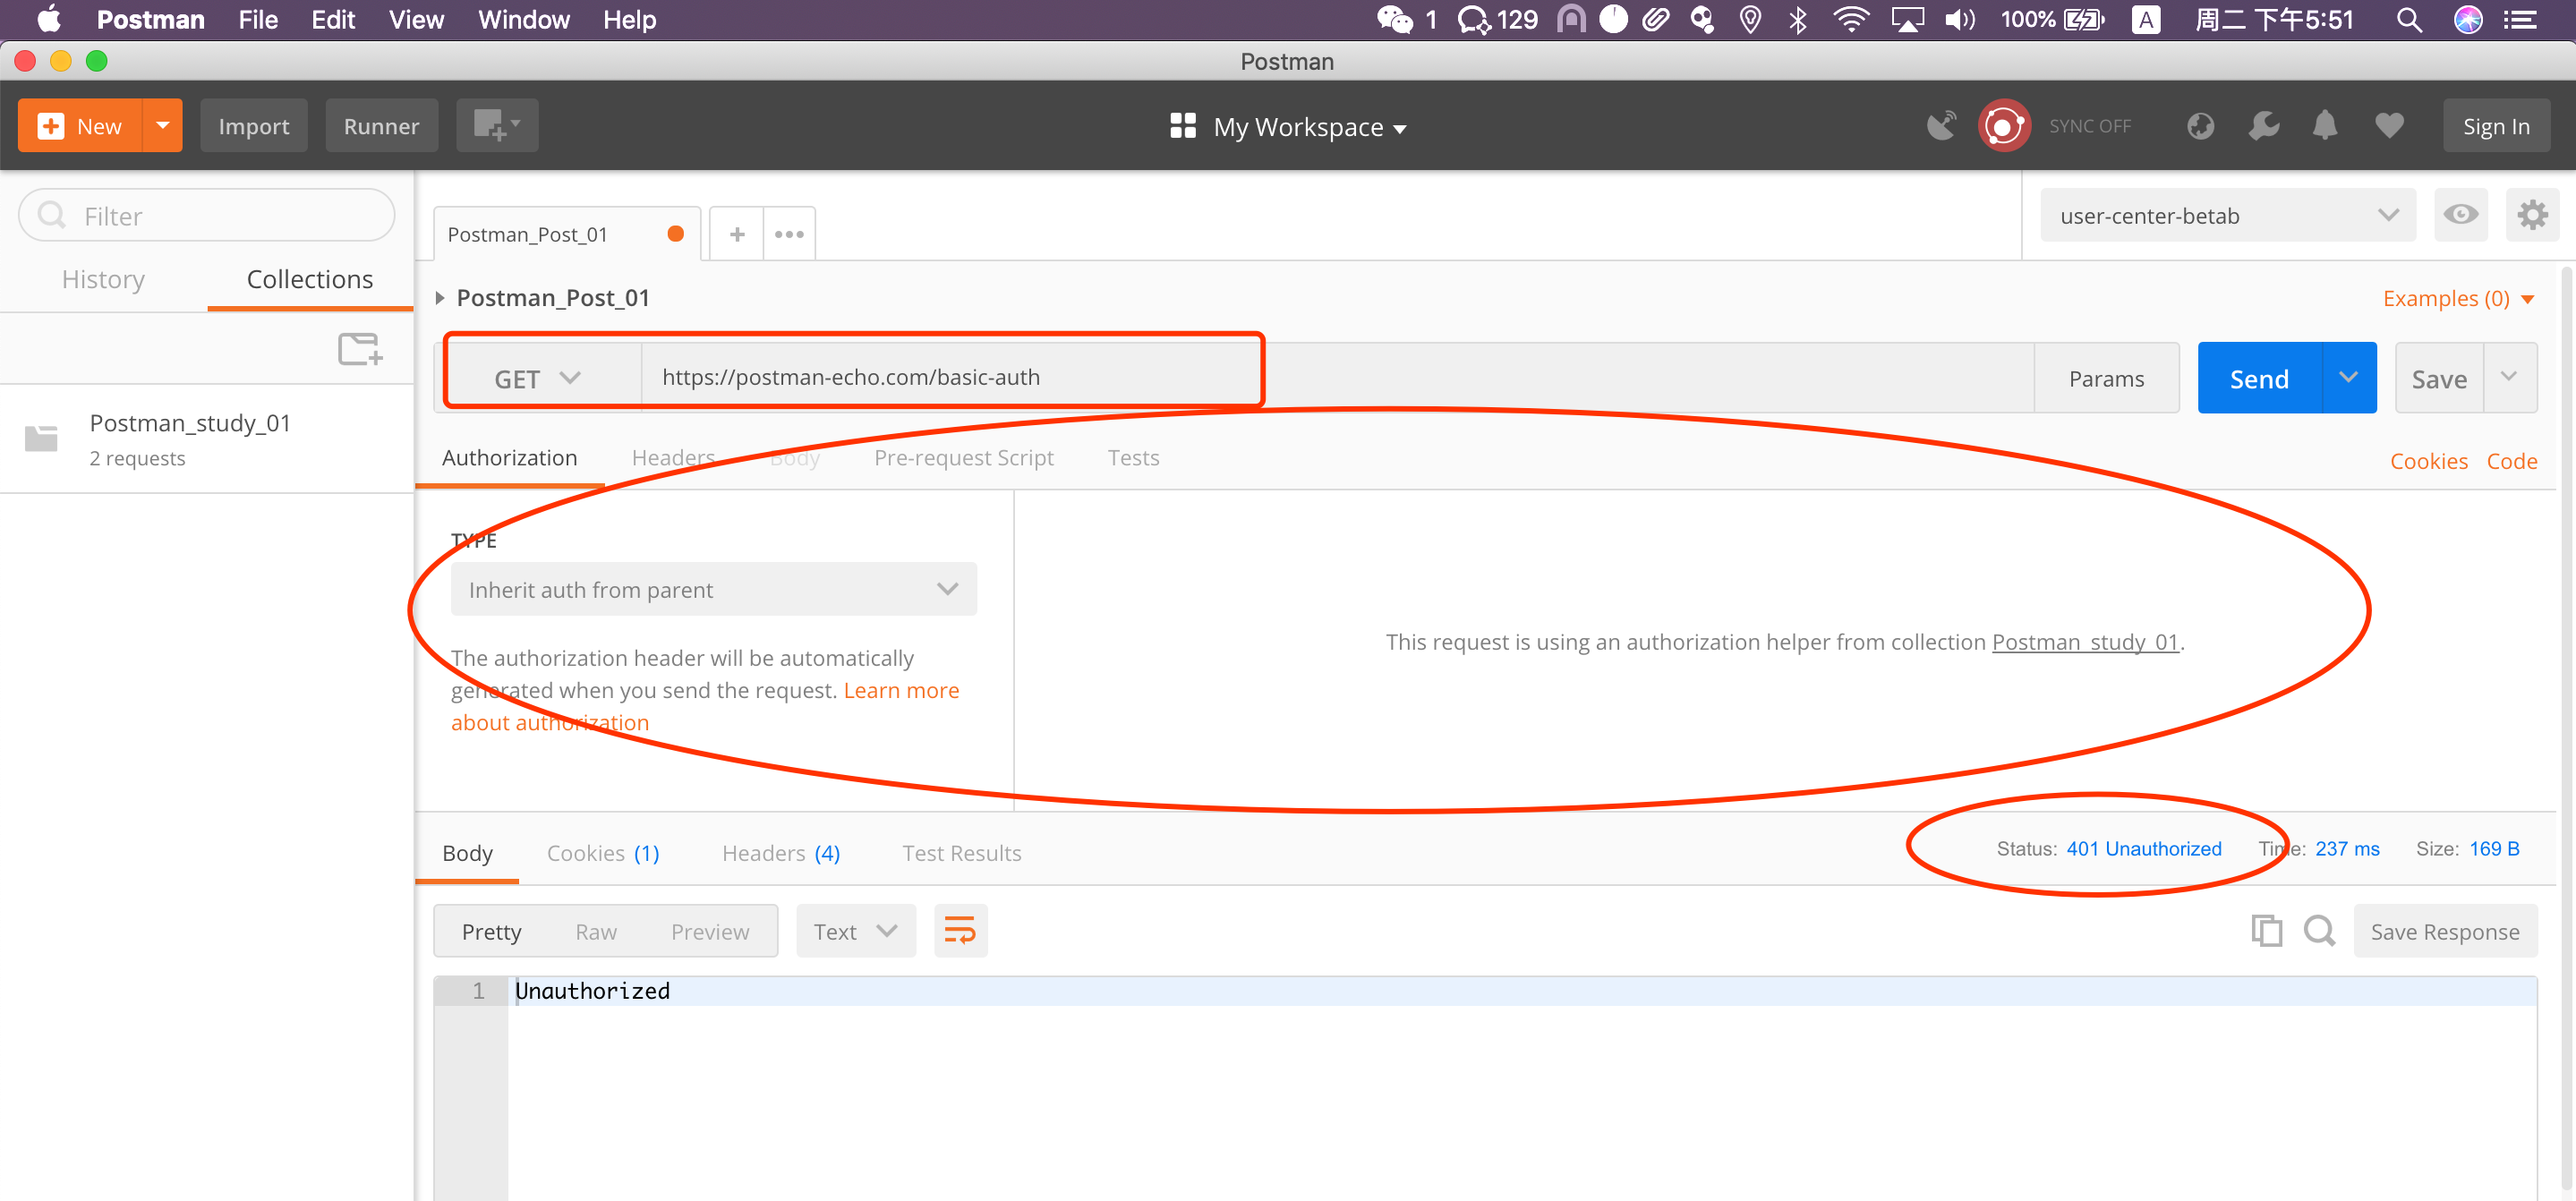Switch to the History tab
This screenshot has height=1201, width=2576.
tap(103, 279)
